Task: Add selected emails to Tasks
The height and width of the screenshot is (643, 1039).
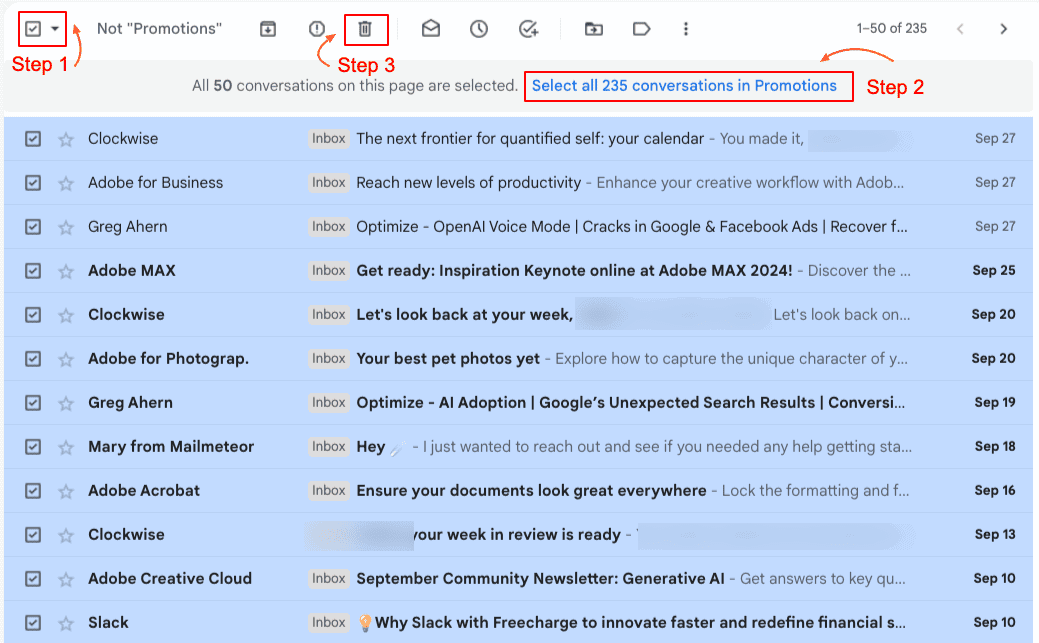Action: (x=528, y=29)
